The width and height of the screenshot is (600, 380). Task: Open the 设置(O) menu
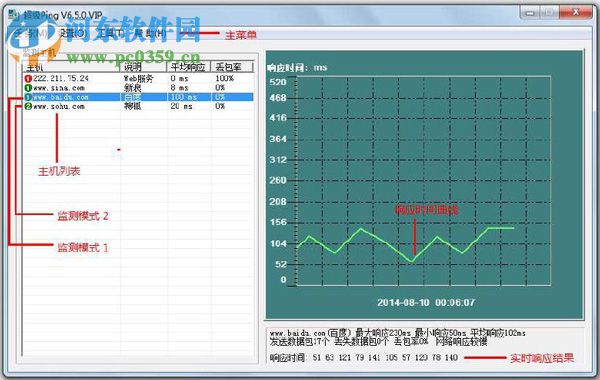coord(72,34)
